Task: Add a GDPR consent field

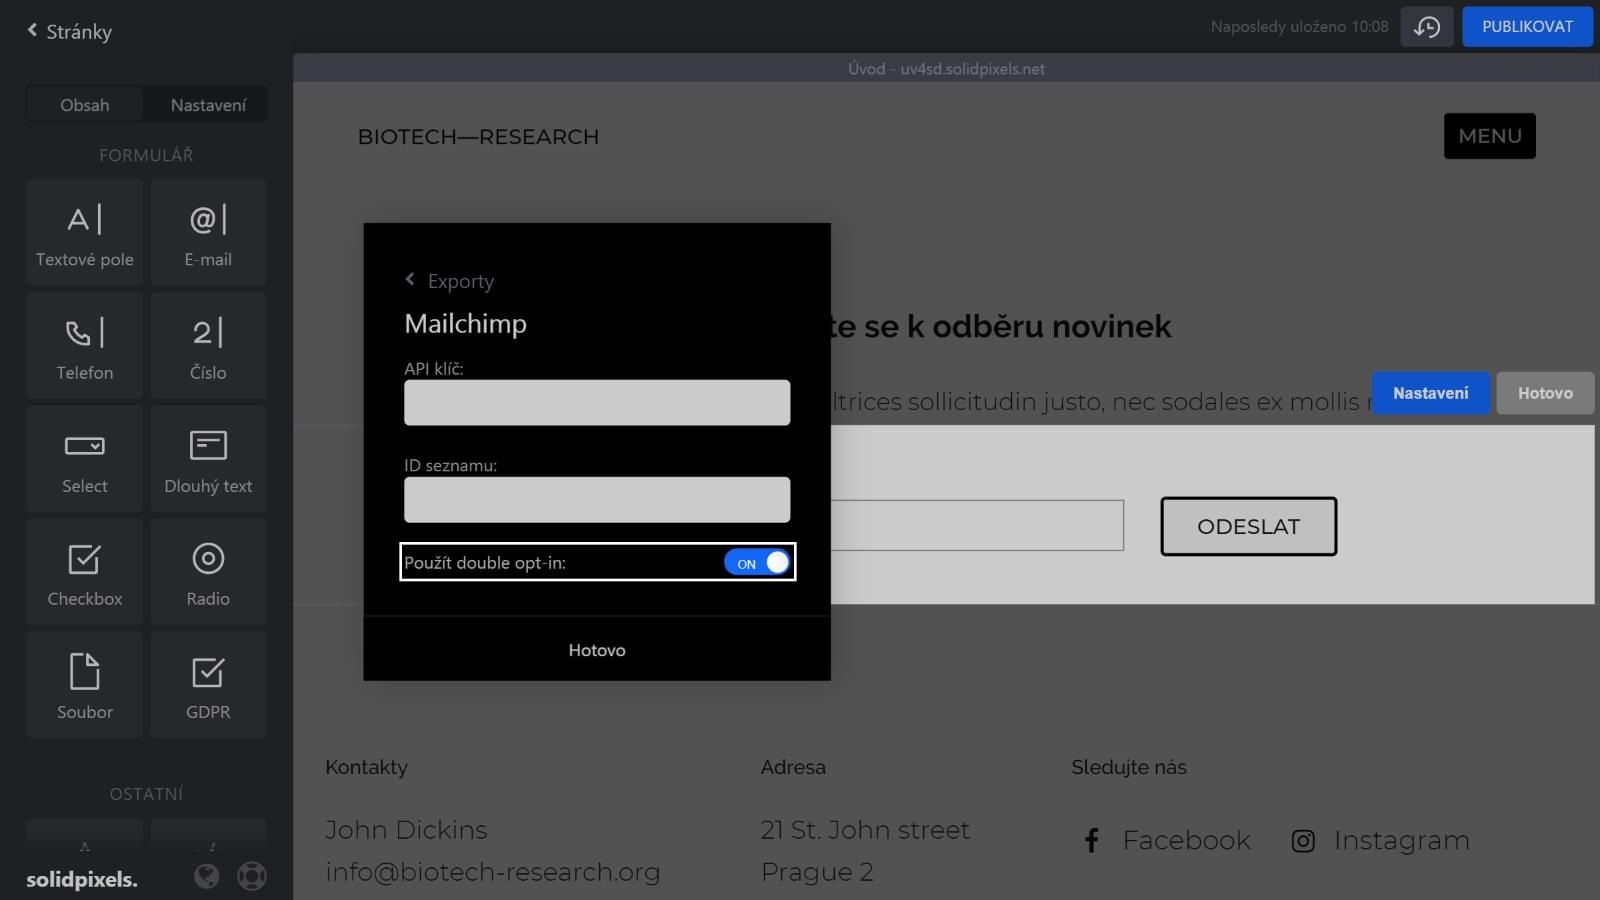Action: pos(207,684)
